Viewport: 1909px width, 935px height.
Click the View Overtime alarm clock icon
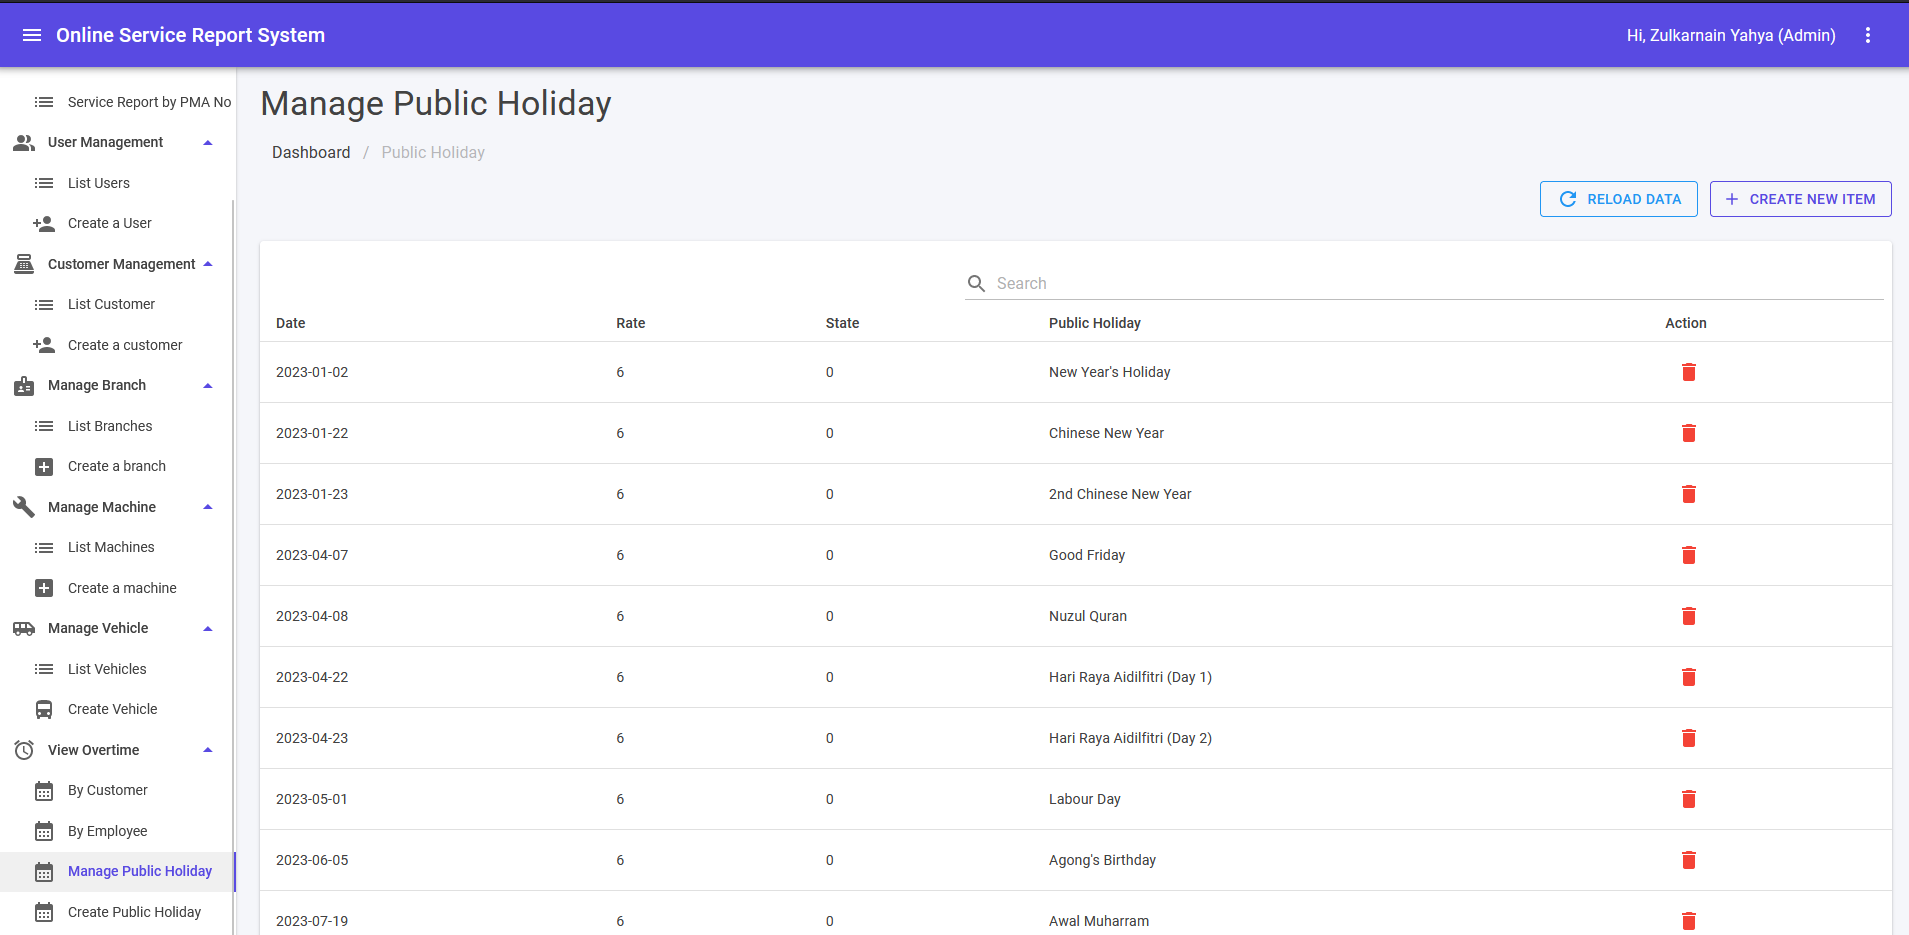pyautogui.click(x=24, y=750)
